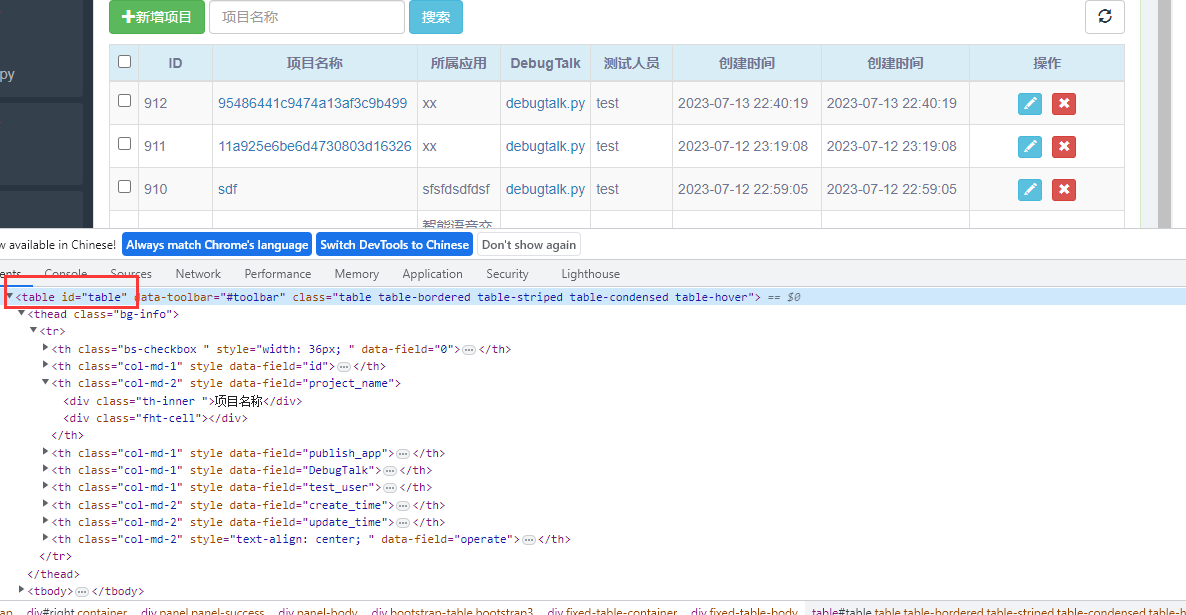This screenshot has width=1186, height=615.
Task: Open project link 11a925e6be6d4730803d16326
Action: (x=314, y=145)
